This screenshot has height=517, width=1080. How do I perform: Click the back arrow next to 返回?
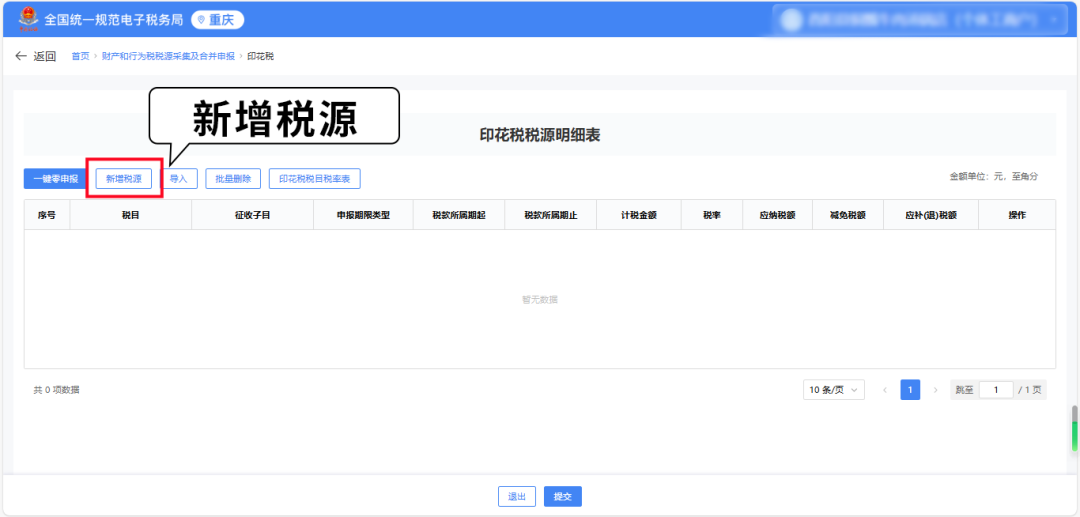(x=21, y=56)
